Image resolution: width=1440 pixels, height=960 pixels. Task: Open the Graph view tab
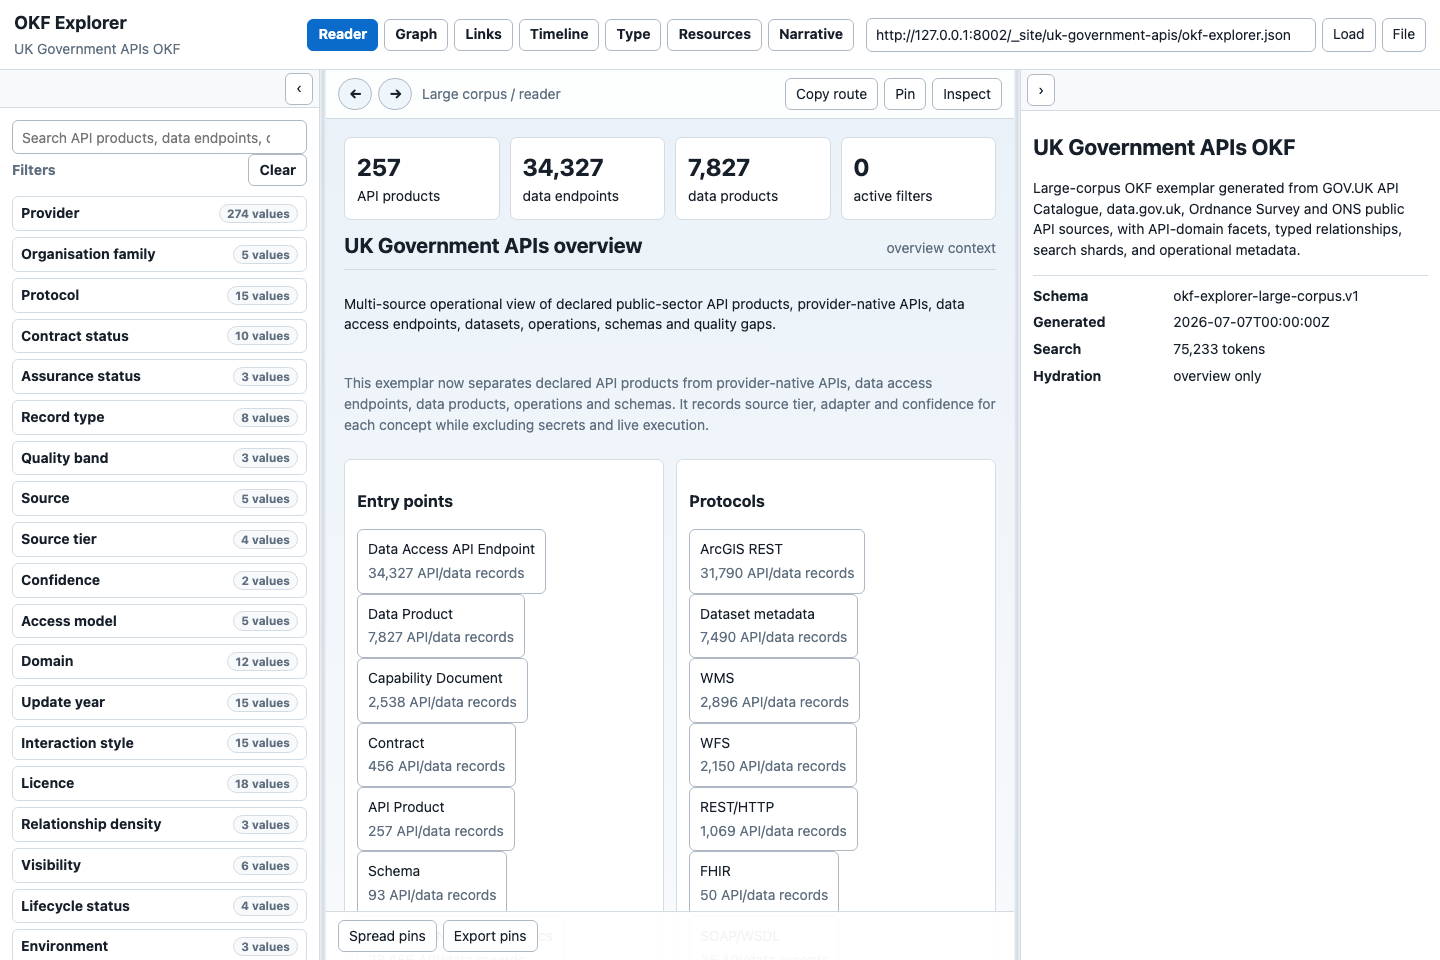coord(416,34)
